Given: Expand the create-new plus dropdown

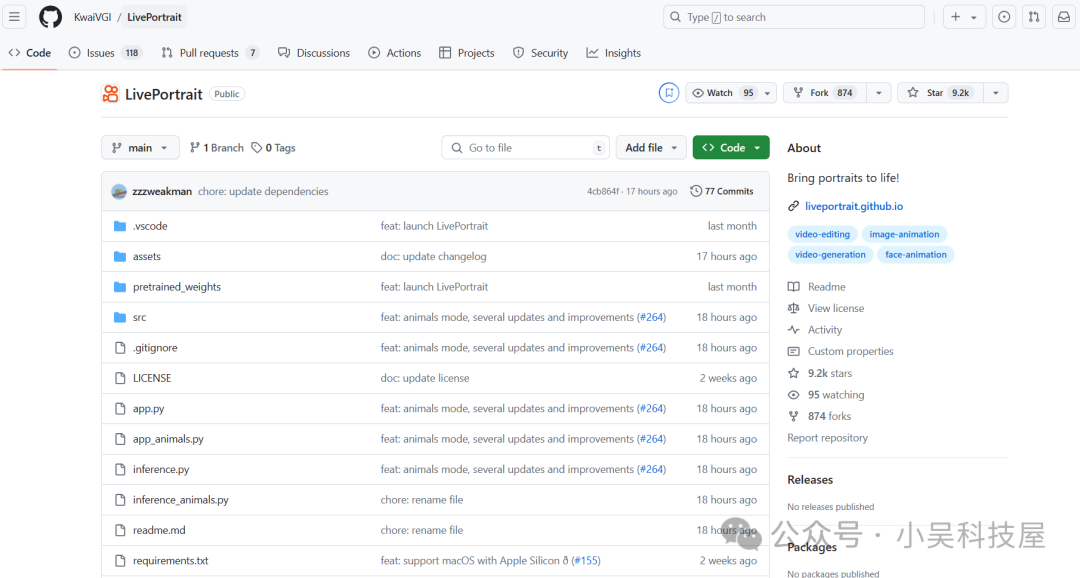Looking at the screenshot, I should click(x=964, y=17).
